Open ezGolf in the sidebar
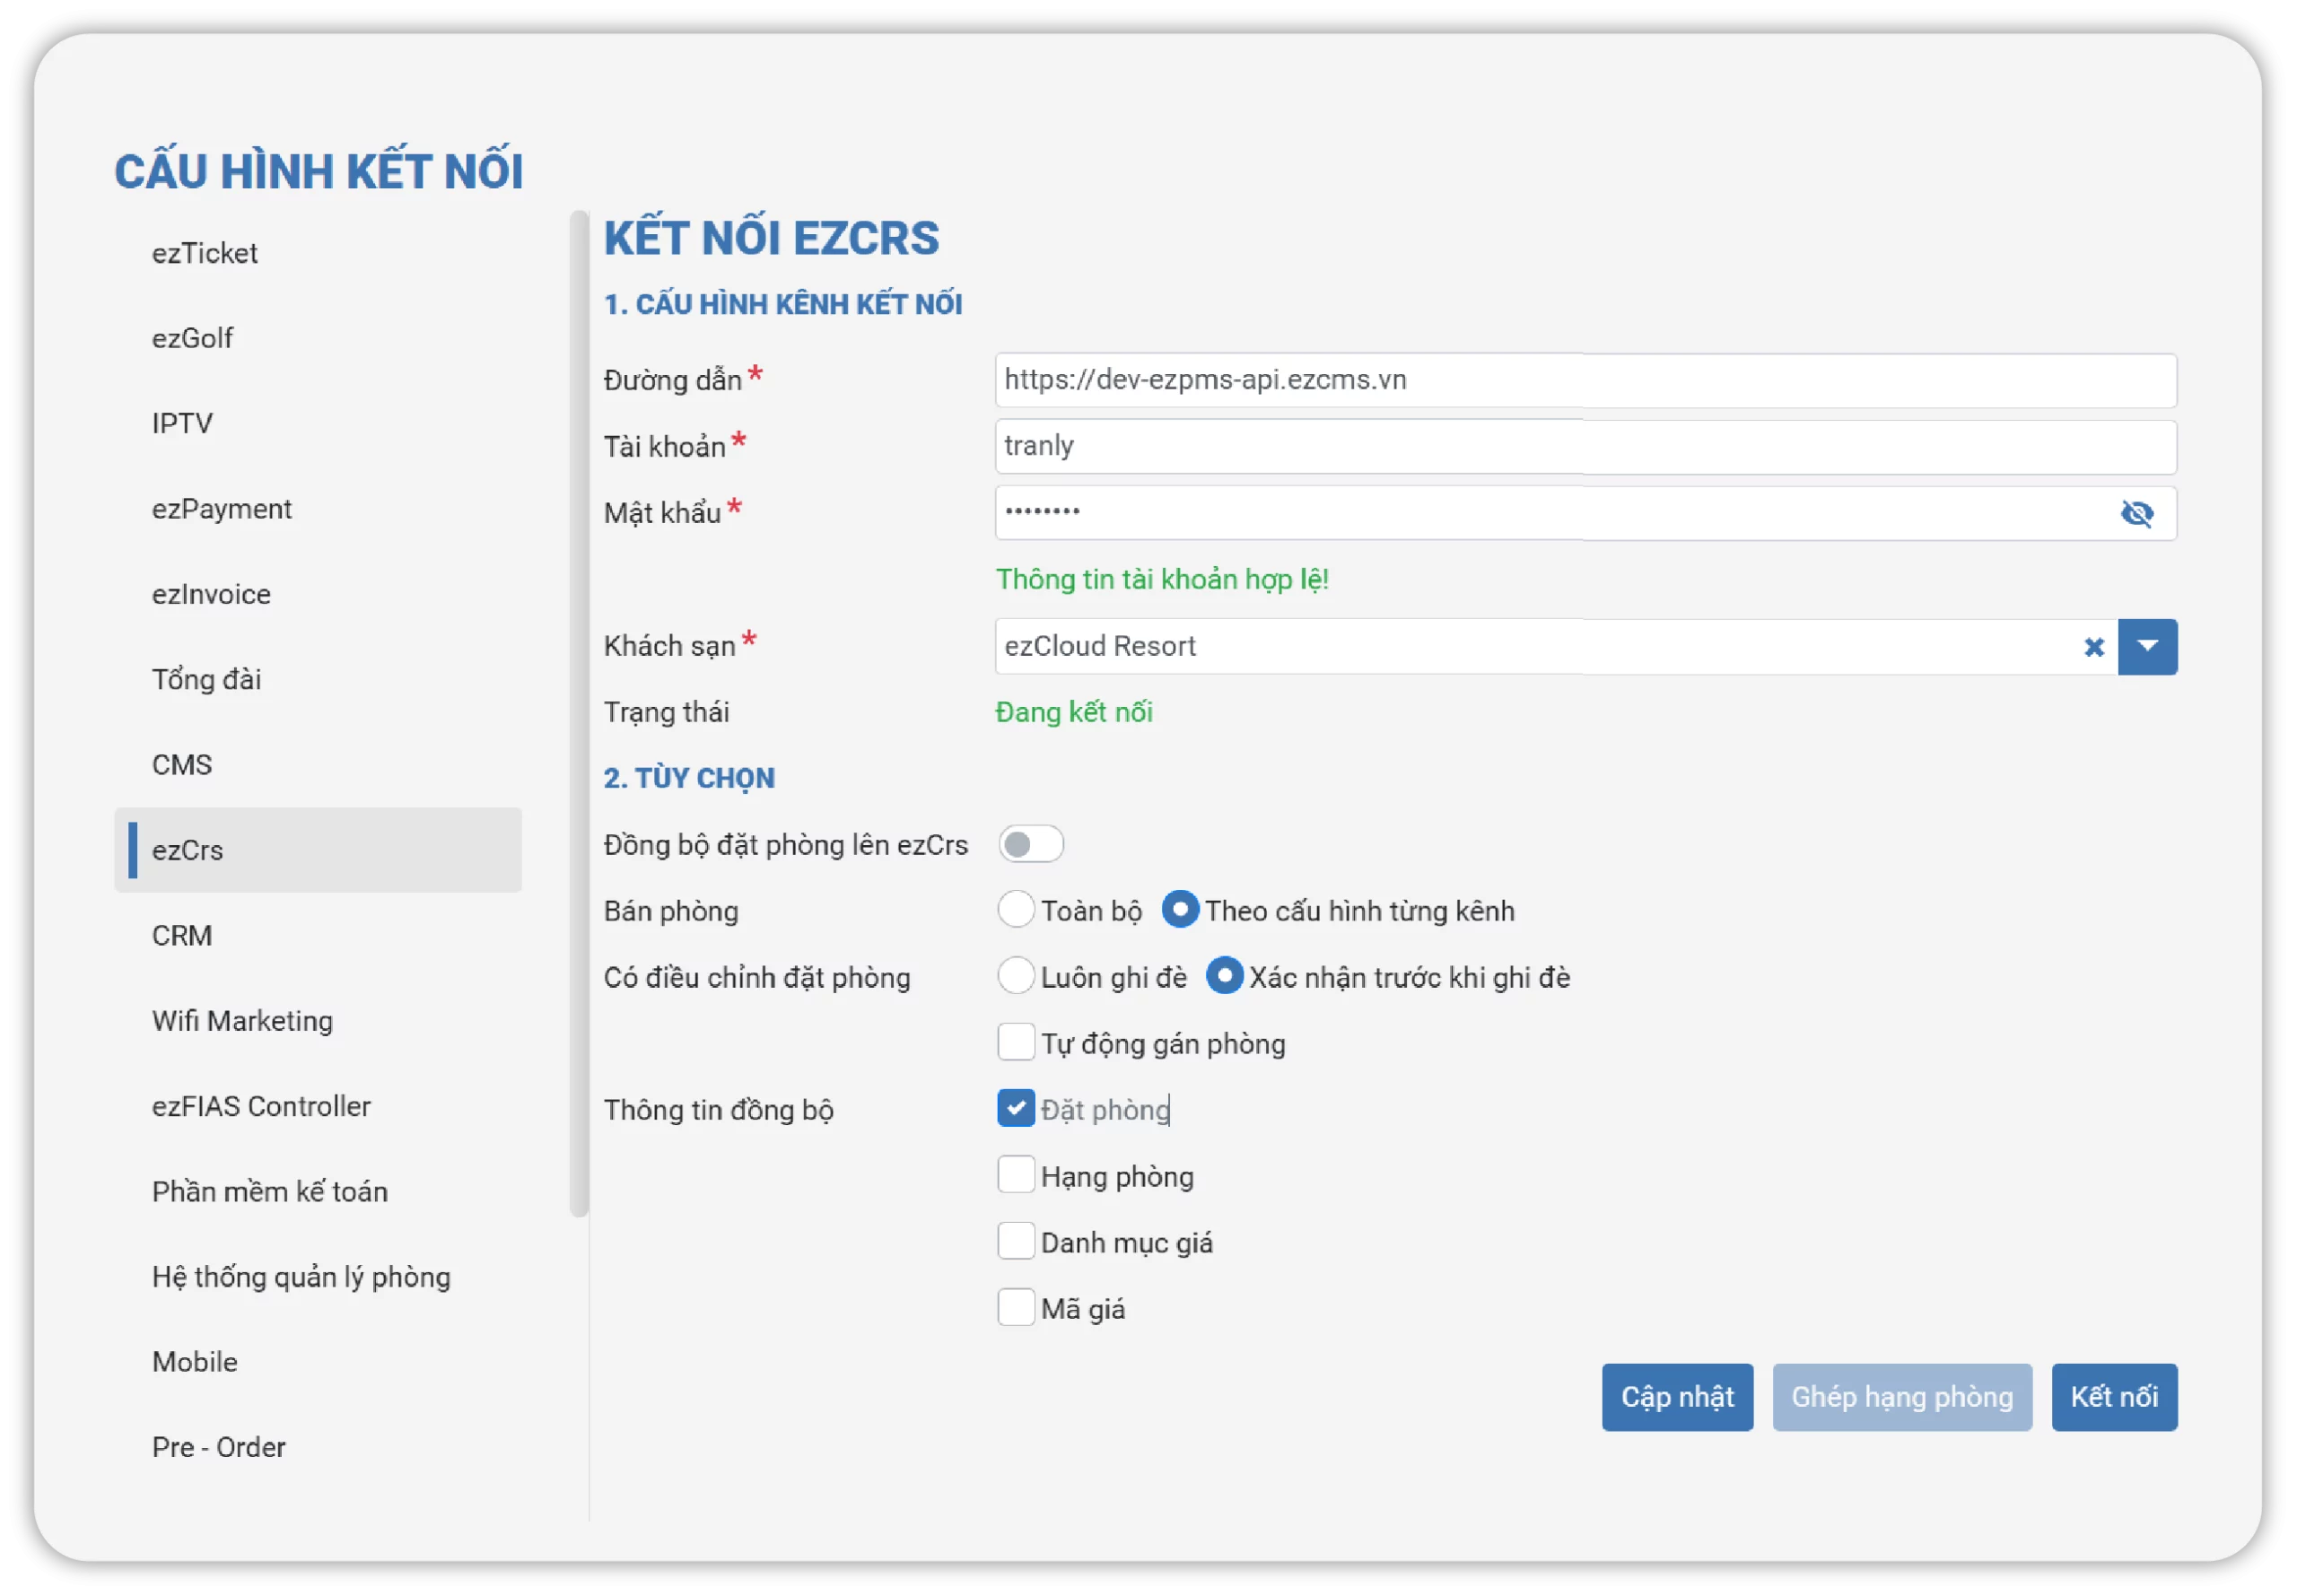The height and width of the screenshot is (1596, 2297). coord(318,338)
